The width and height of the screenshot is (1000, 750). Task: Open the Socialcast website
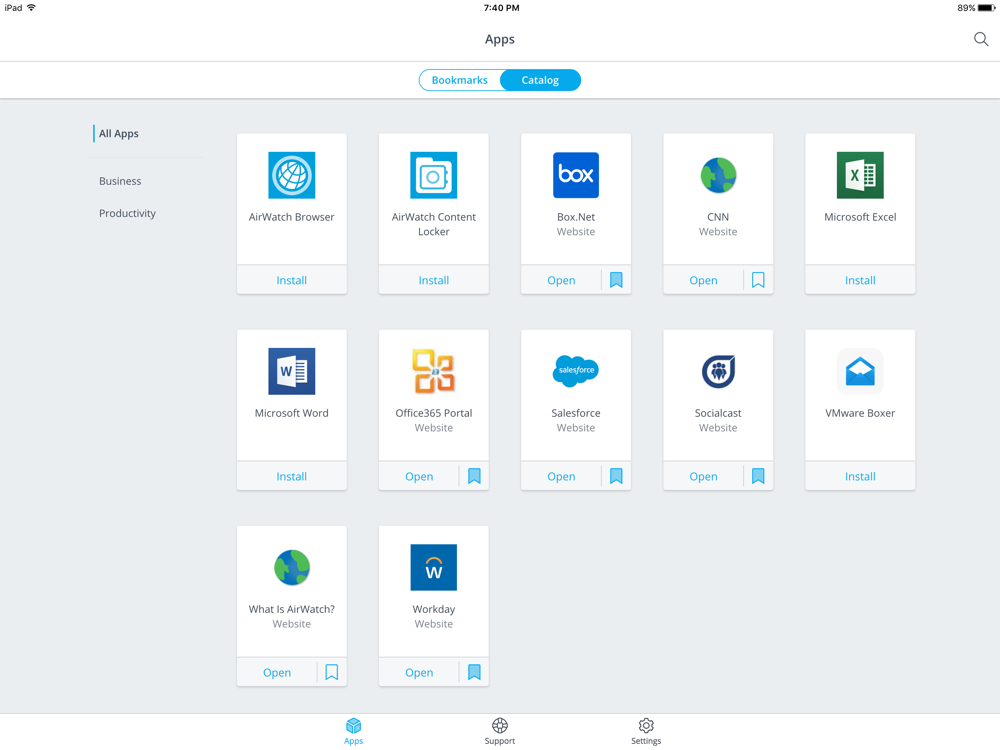[703, 476]
